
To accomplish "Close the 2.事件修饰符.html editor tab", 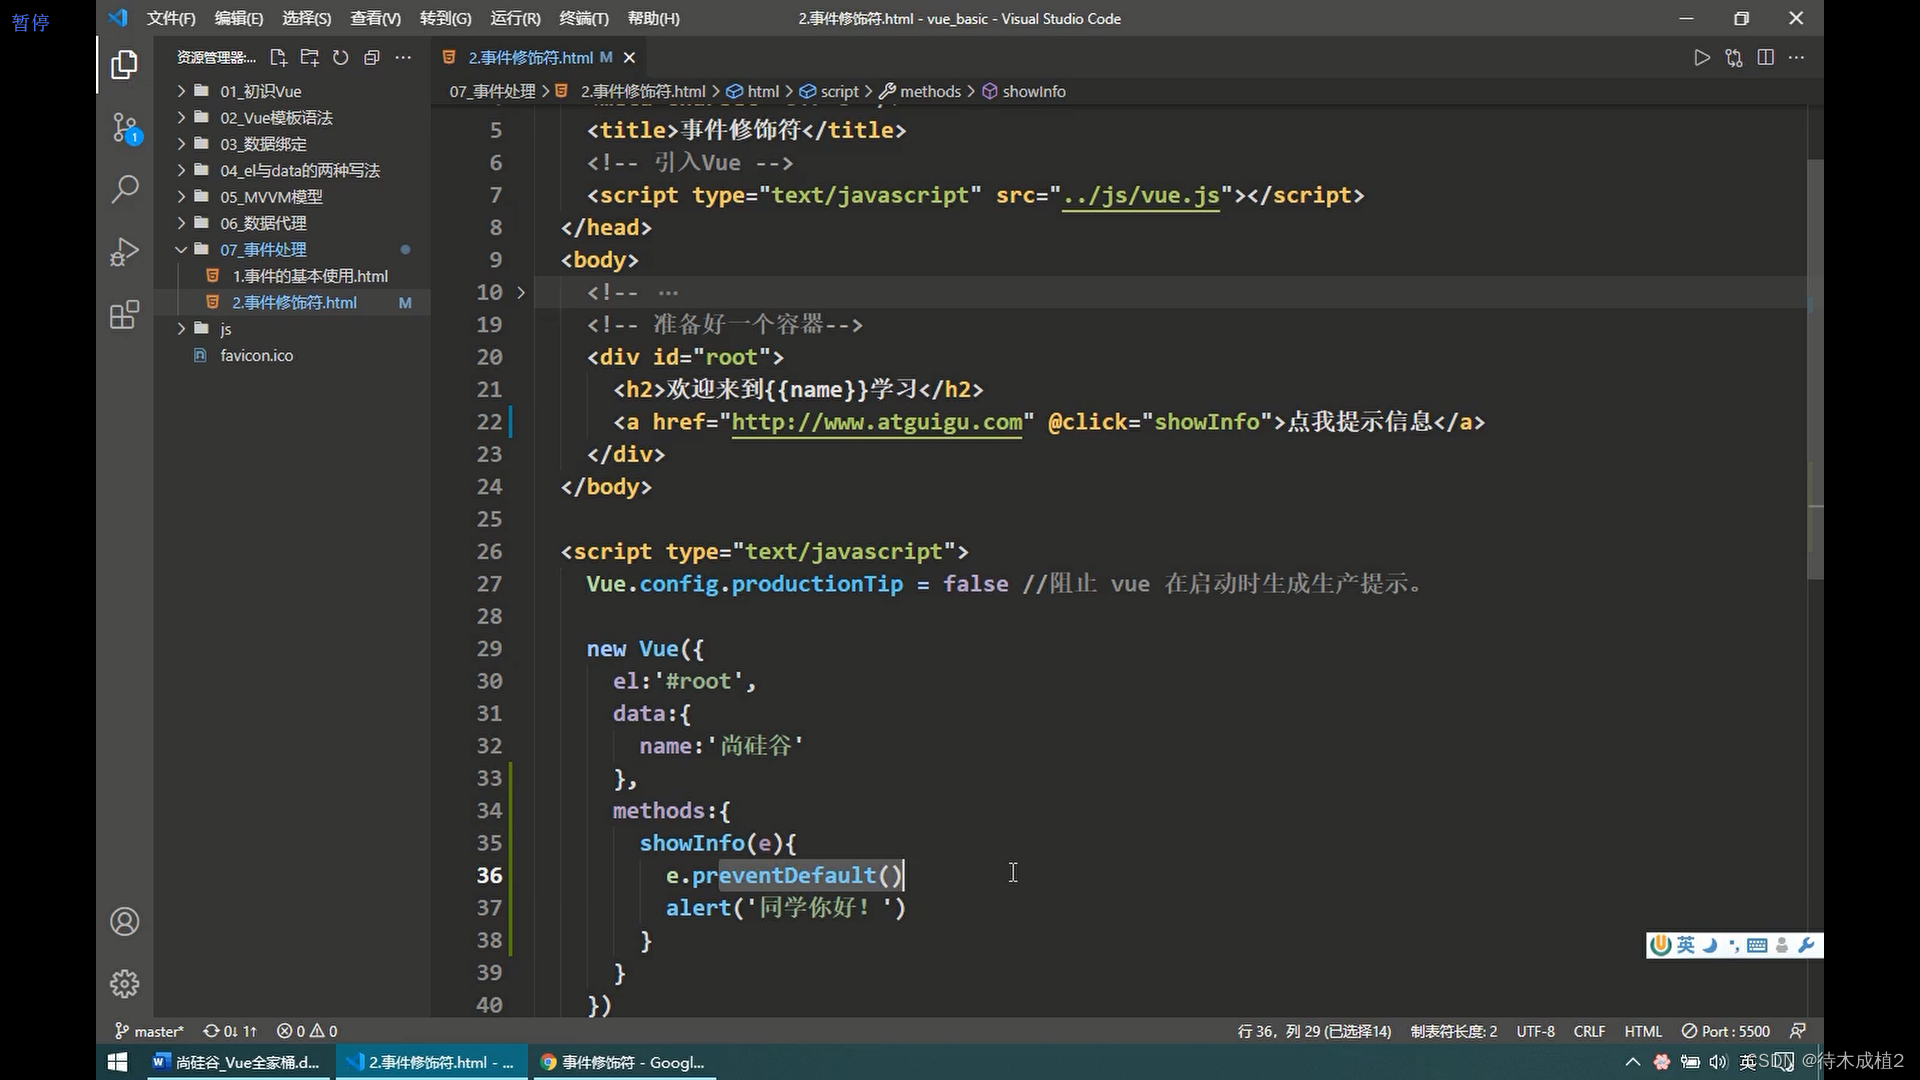I will point(629,58).
